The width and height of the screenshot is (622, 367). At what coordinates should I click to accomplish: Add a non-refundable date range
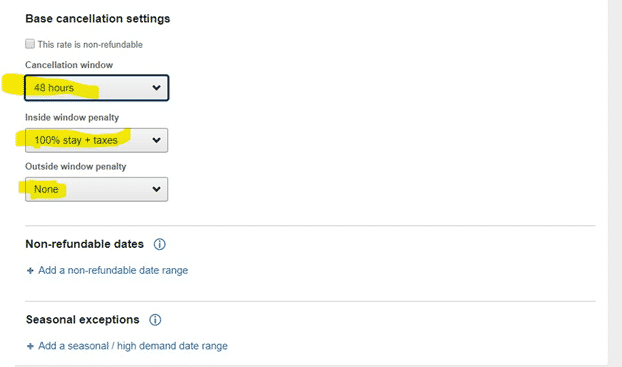113,270
